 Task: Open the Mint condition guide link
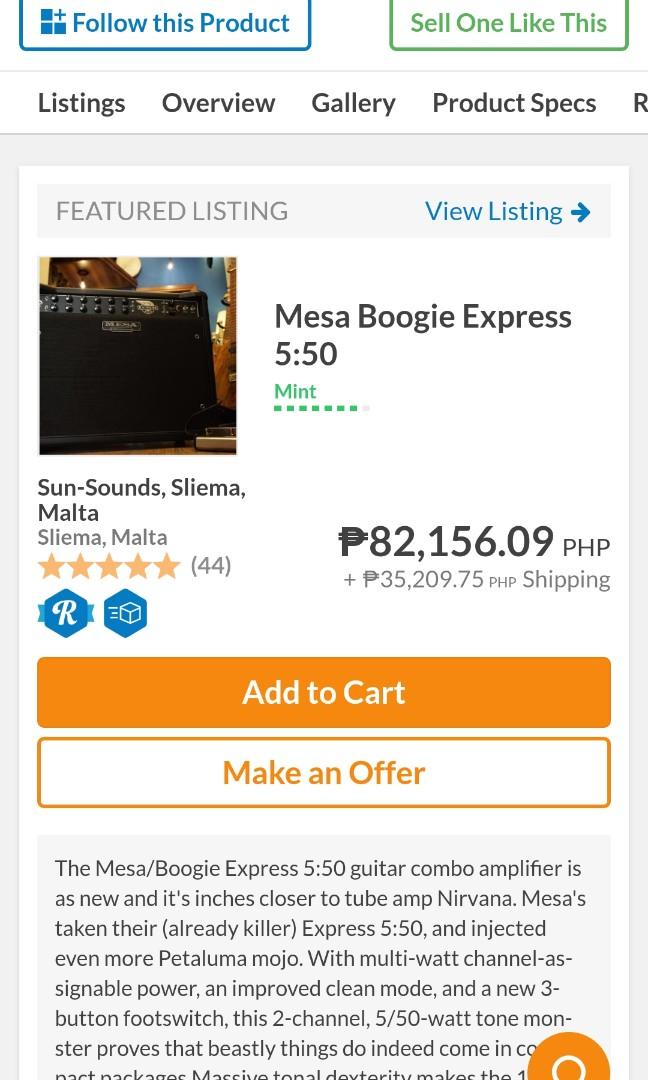click(x=295, y=391)
